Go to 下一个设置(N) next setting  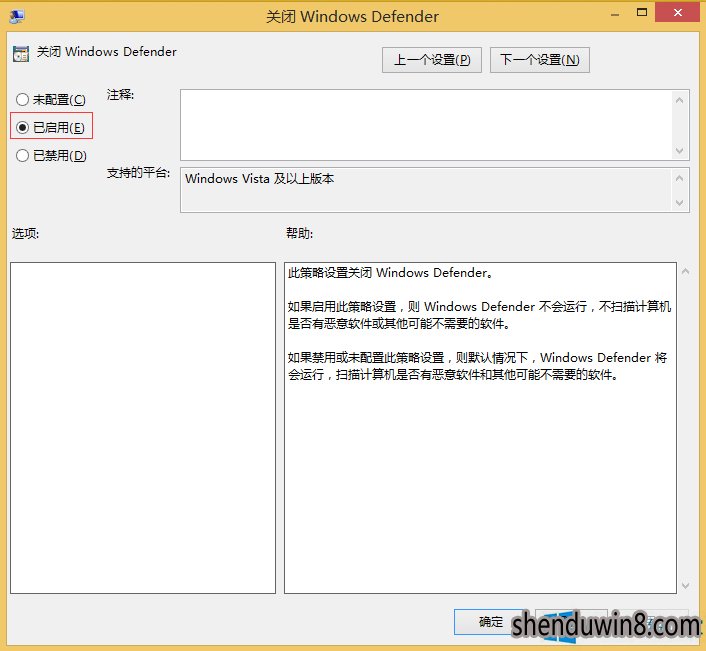(x=539, y=60)
